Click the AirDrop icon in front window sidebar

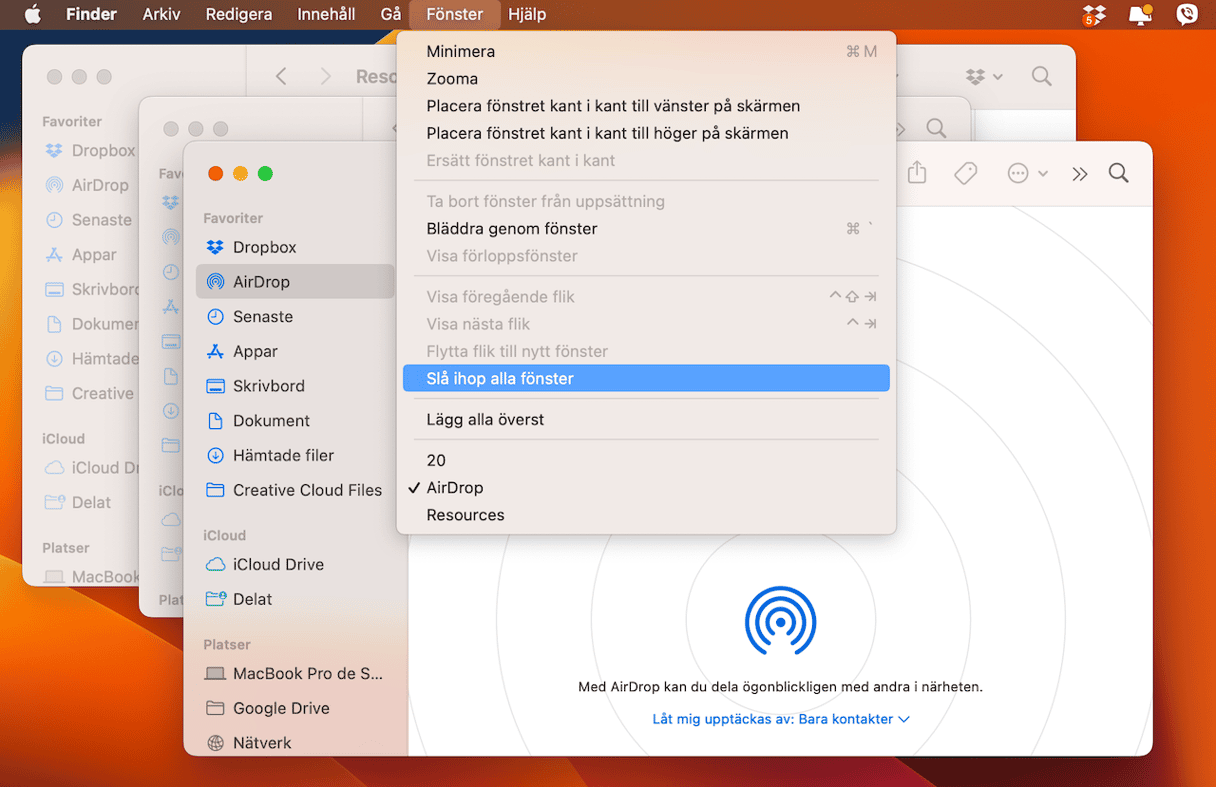tap(214, 282)
